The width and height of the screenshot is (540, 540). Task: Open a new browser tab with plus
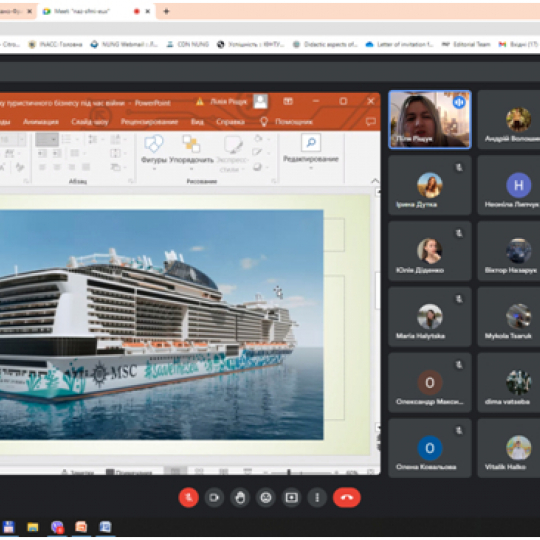(166, 11)
